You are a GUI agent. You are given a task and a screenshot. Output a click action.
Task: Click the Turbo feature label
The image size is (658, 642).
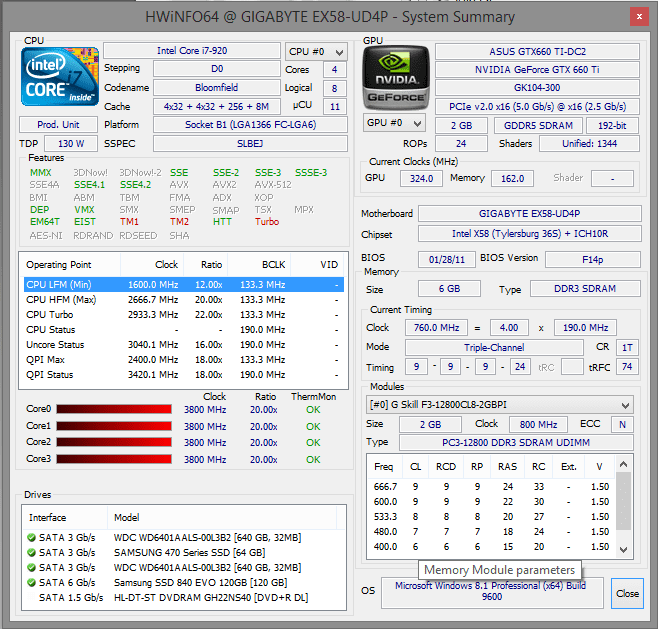tap(267, 222)
